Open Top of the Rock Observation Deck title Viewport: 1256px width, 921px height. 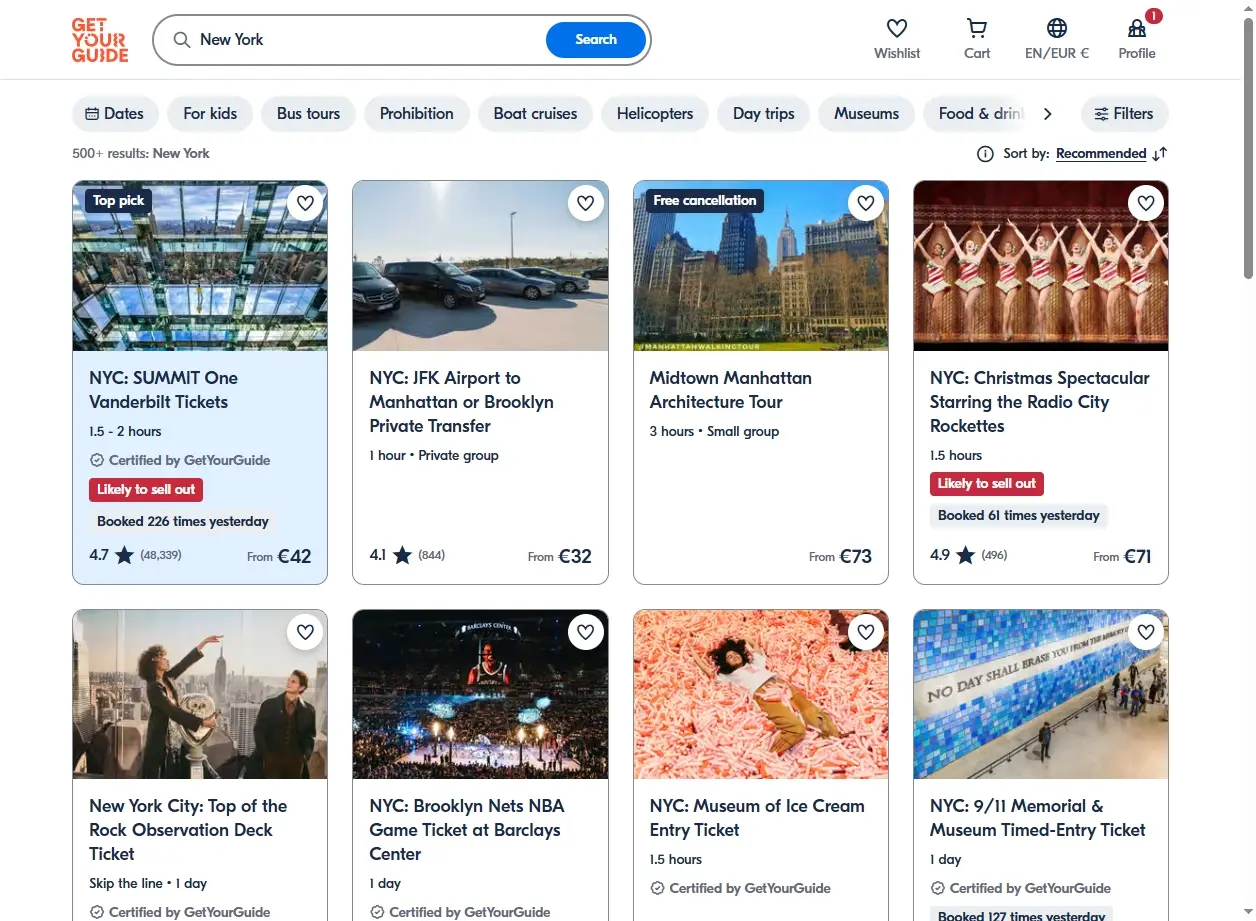pyautogui.click(x=188, y=830)
